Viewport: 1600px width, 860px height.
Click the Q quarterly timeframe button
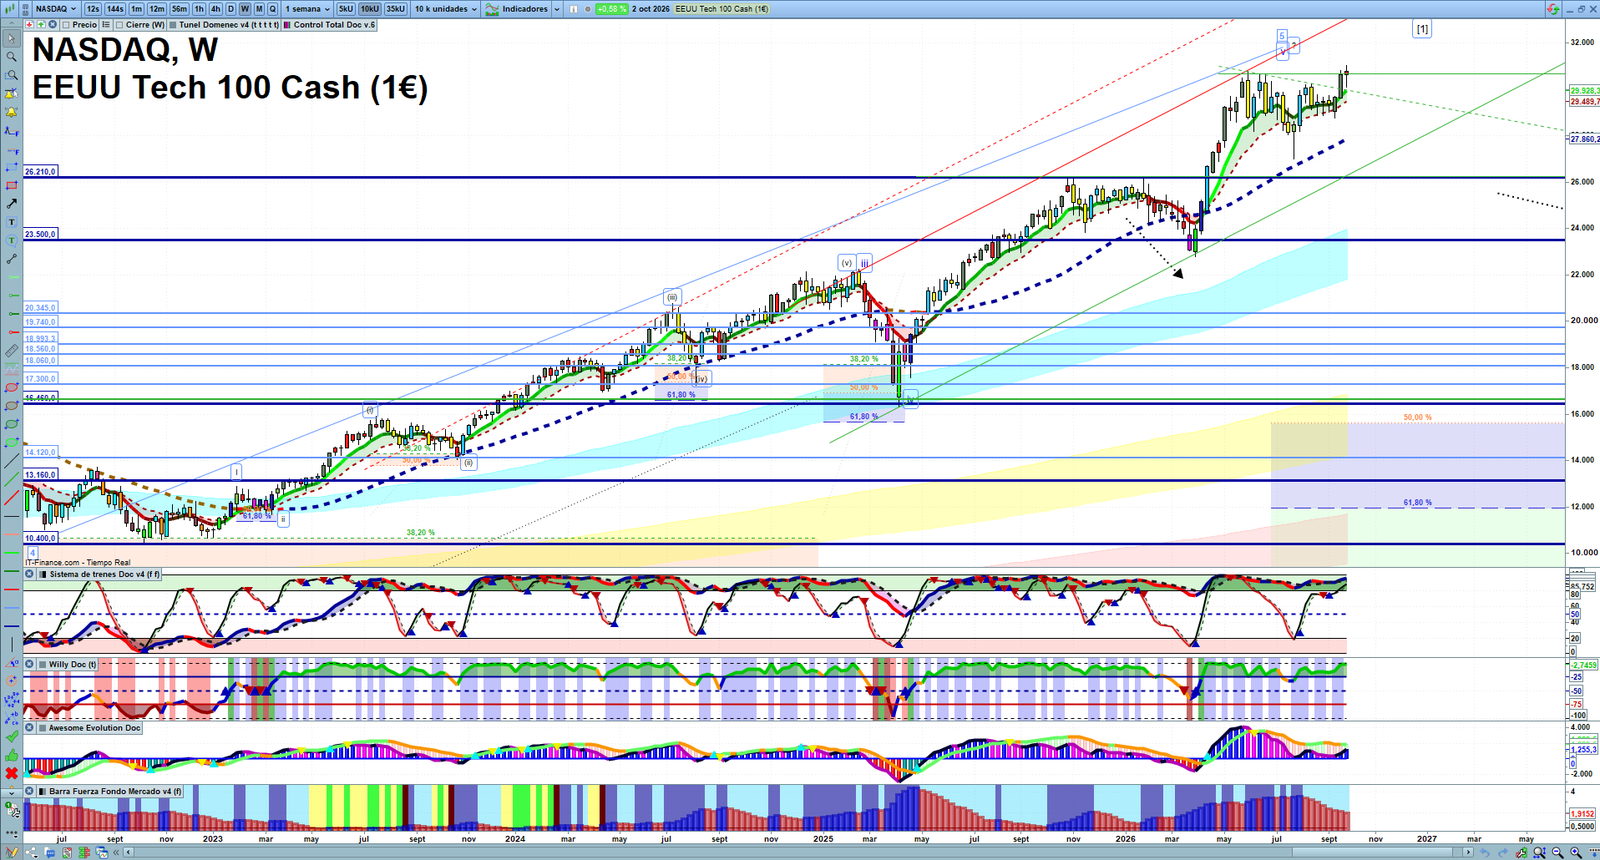click(x=272, y=9)
